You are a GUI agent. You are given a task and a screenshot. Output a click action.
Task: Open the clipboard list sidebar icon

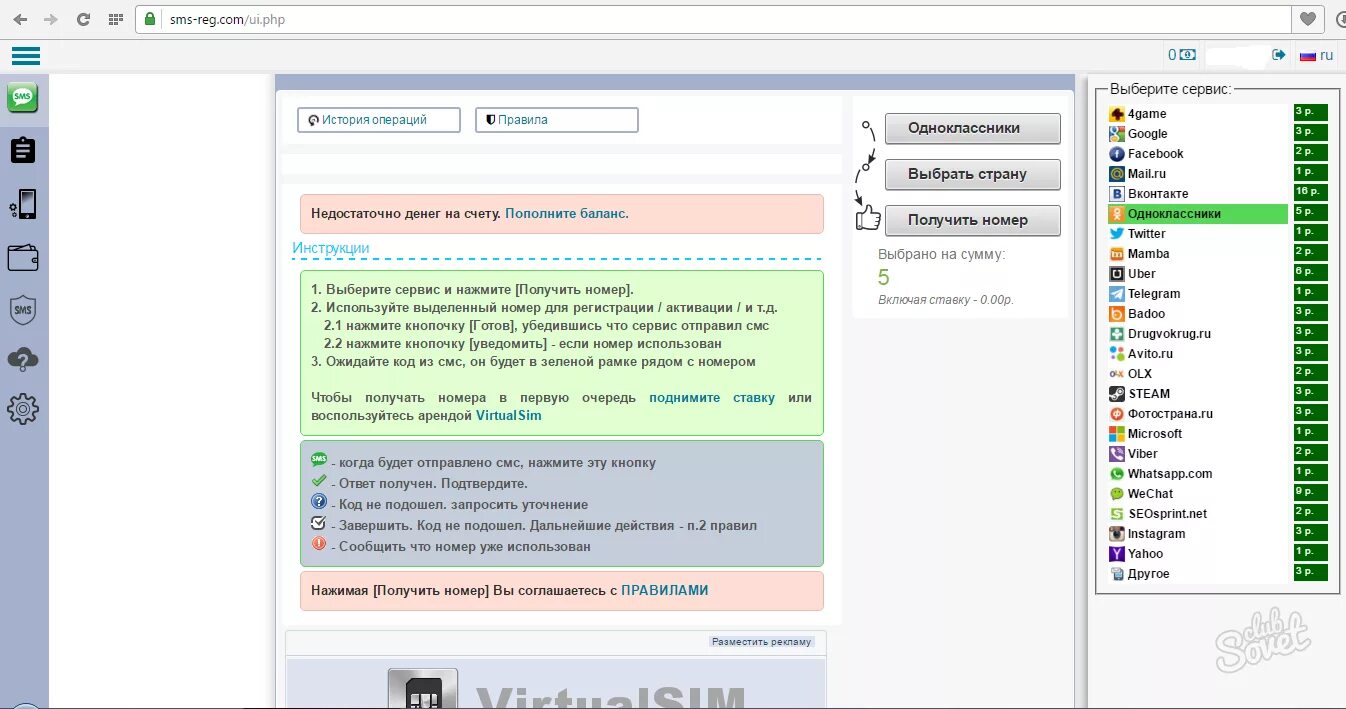tap(23, 150)
